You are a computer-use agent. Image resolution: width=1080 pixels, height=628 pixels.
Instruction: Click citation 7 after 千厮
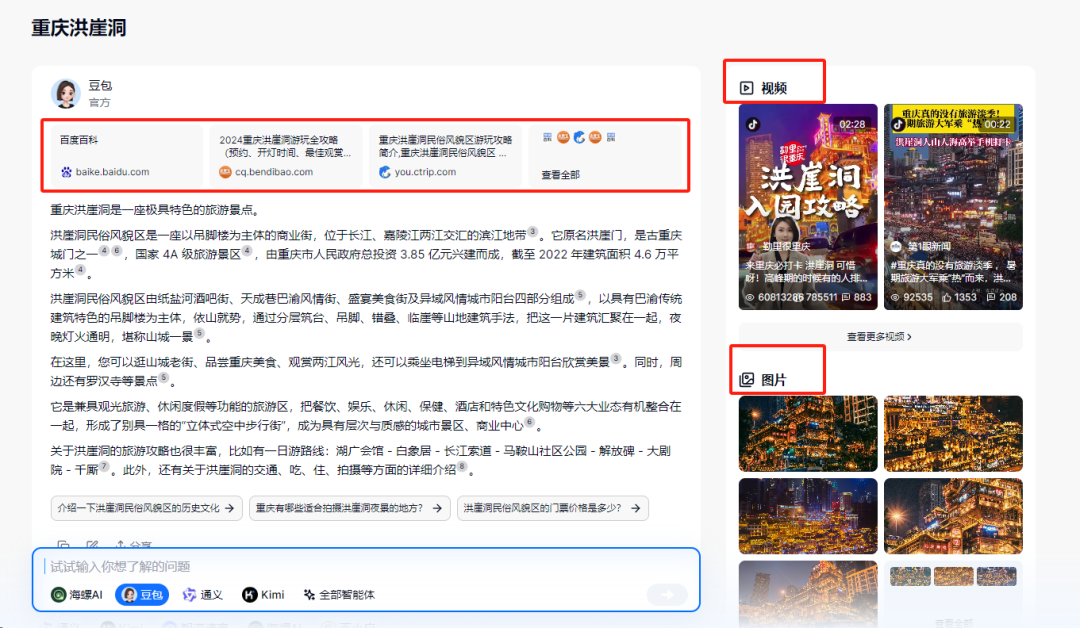[x=104, y=466]
